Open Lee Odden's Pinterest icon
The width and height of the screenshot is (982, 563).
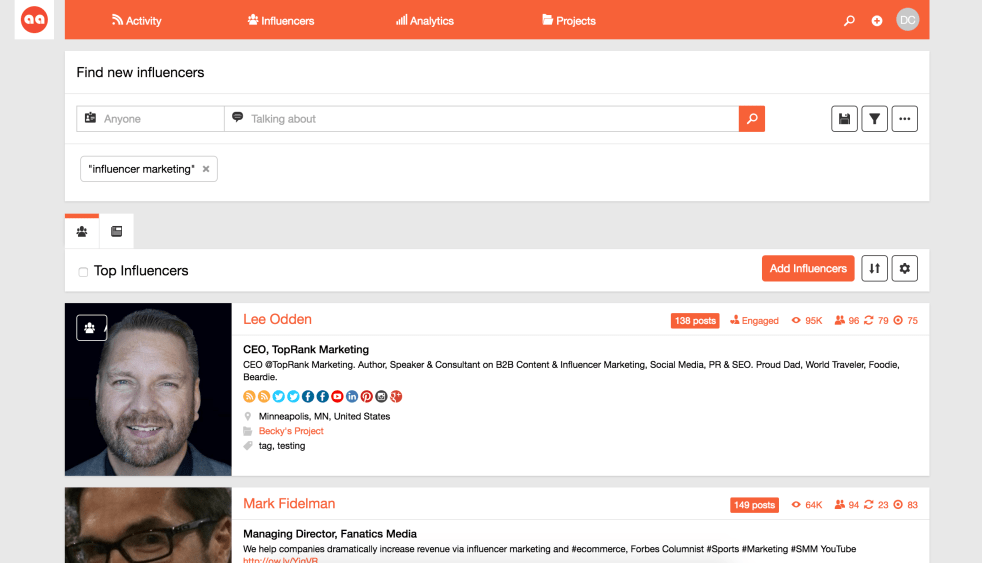(x=366, y=396)
